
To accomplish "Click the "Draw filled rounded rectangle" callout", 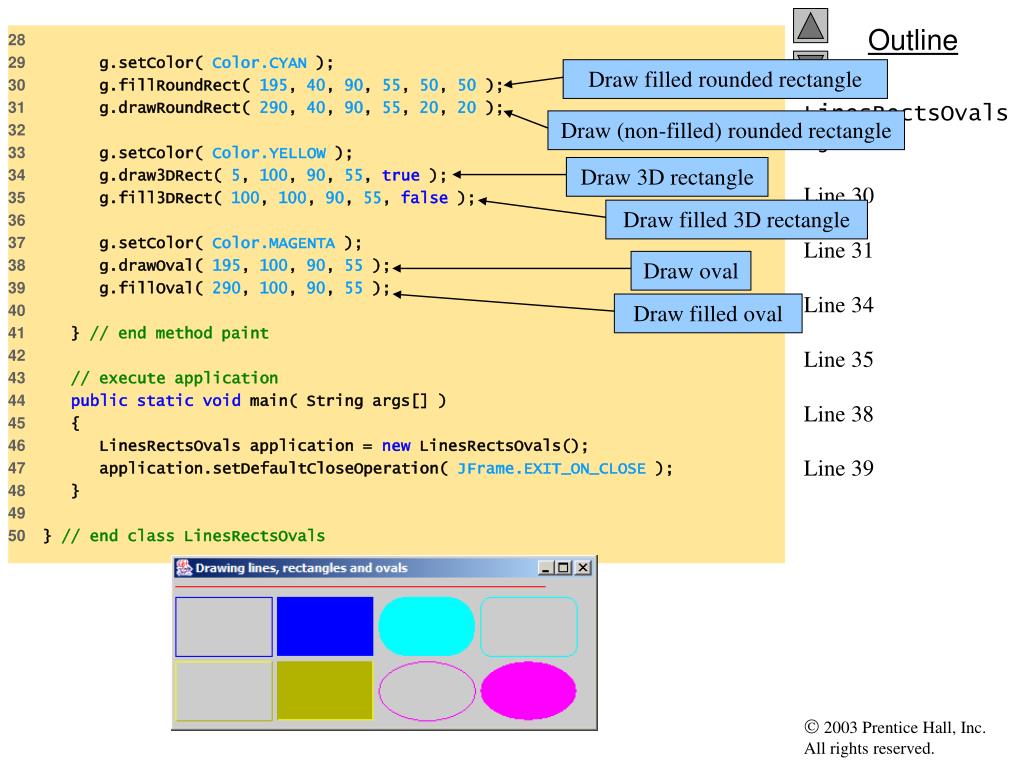I will click(725, 80).
